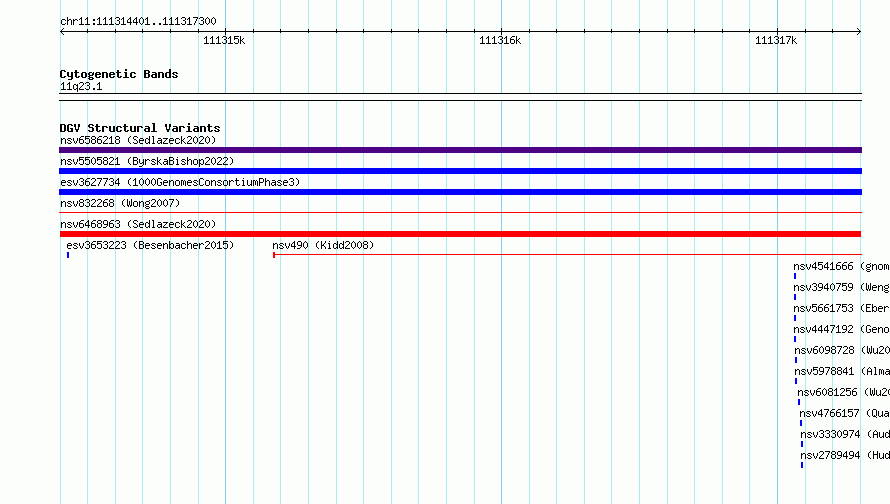Click the DGV Structural Variants track title
This screenshot has width=890, height=504.
140,128
